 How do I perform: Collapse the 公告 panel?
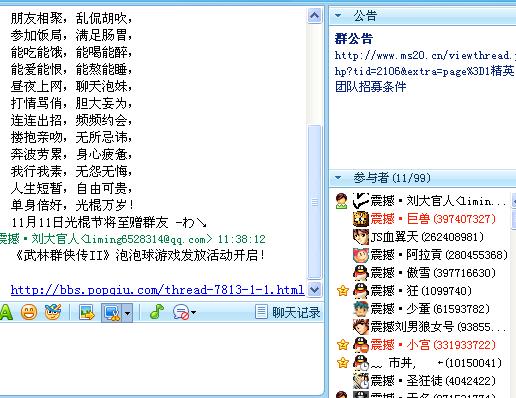pyautogui.click(x=338, y=15)
